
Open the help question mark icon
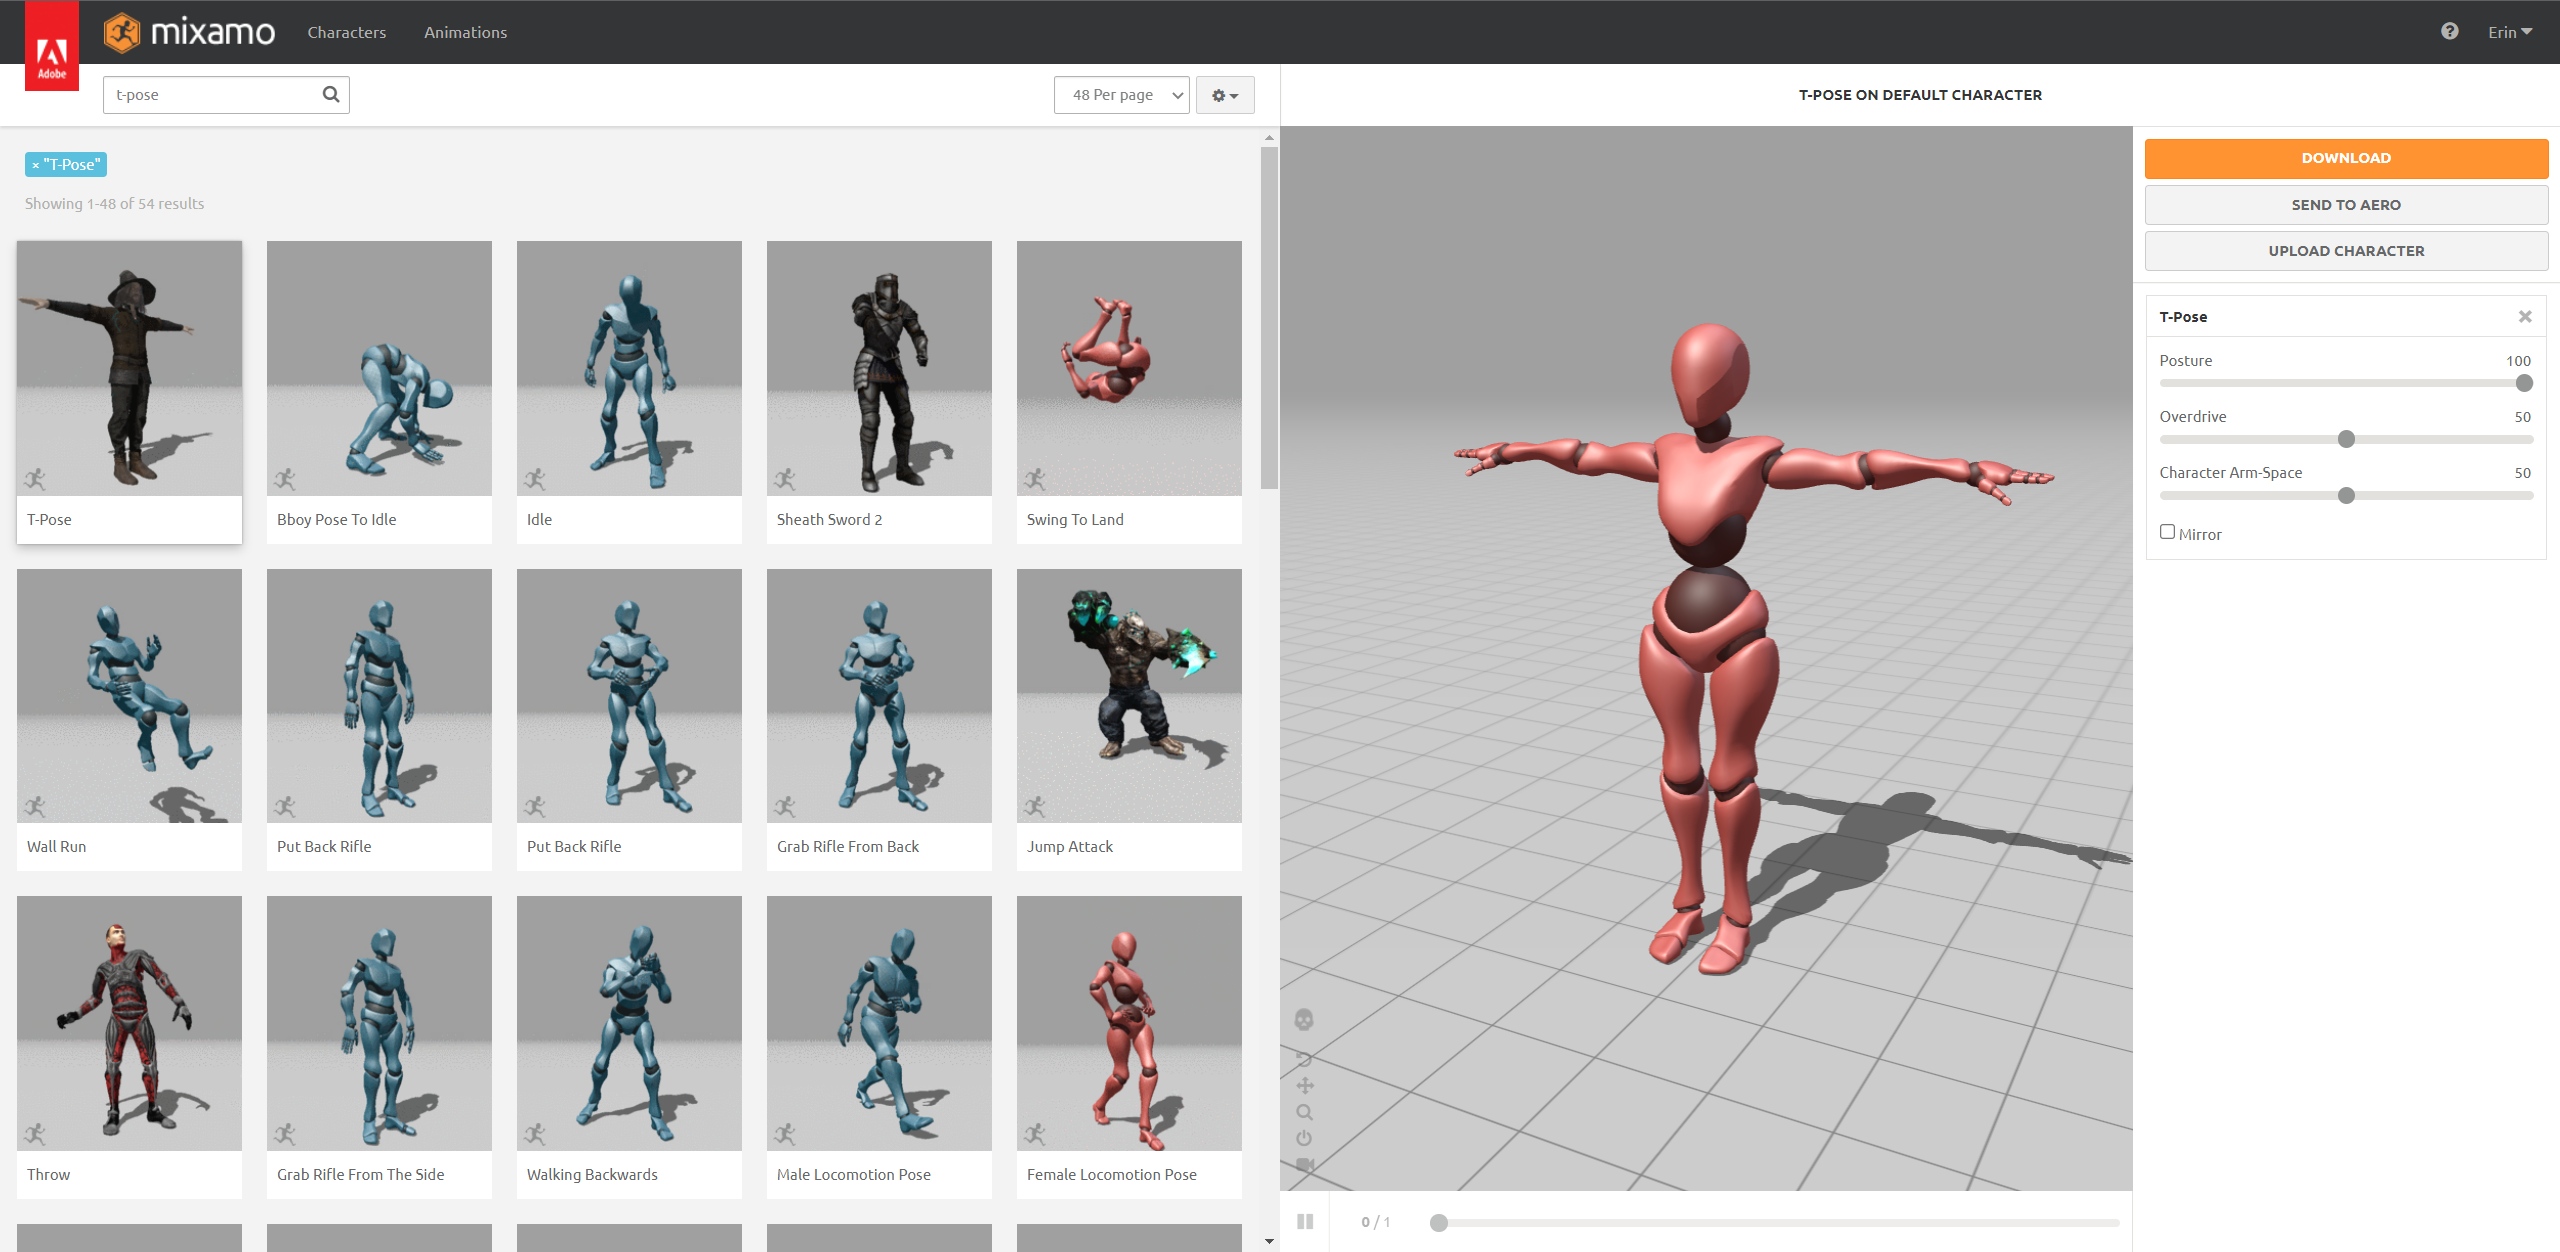pos(2449,31)
